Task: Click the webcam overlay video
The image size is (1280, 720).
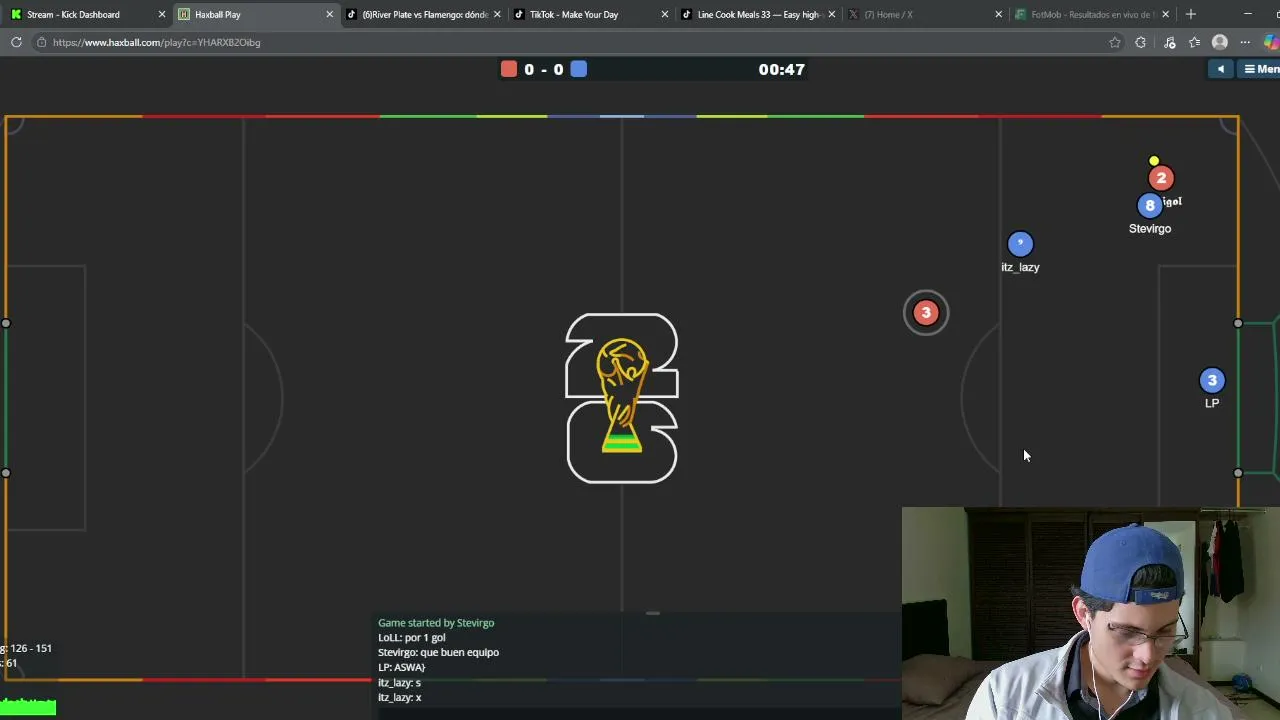Action: point(1091,613)
